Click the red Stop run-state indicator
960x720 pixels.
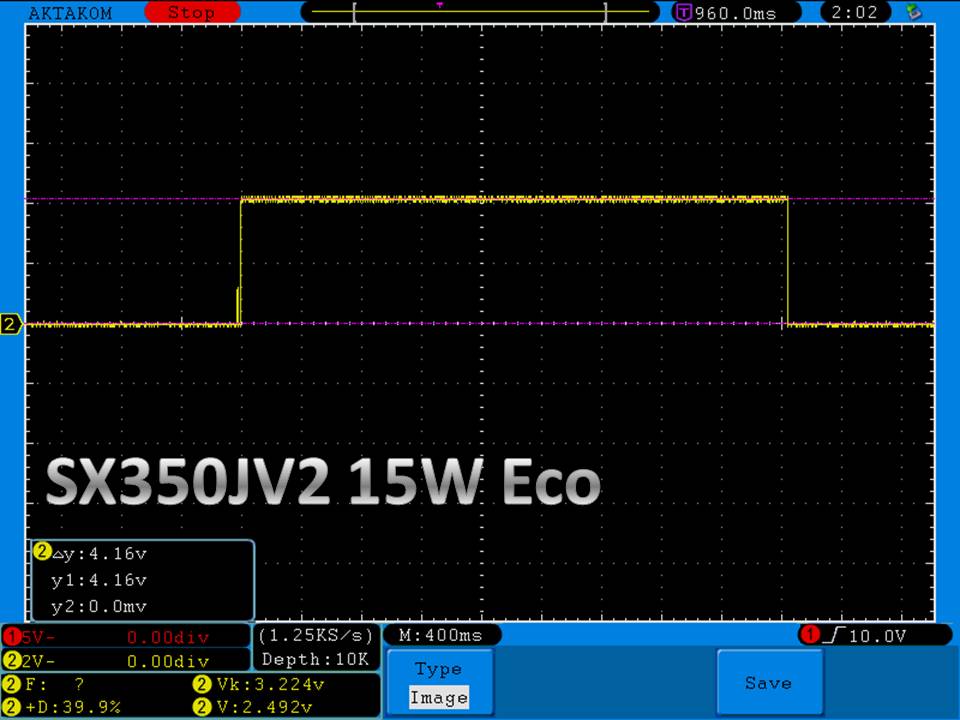pyautogui.click(x=191, y=13)
